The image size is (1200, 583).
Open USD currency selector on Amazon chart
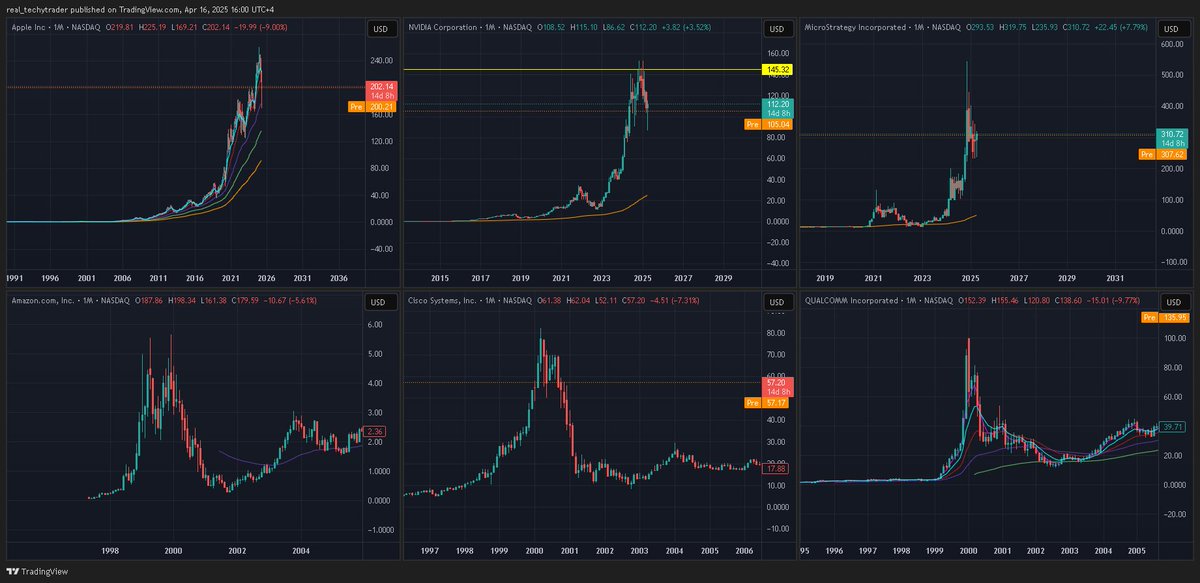(379, 302)
